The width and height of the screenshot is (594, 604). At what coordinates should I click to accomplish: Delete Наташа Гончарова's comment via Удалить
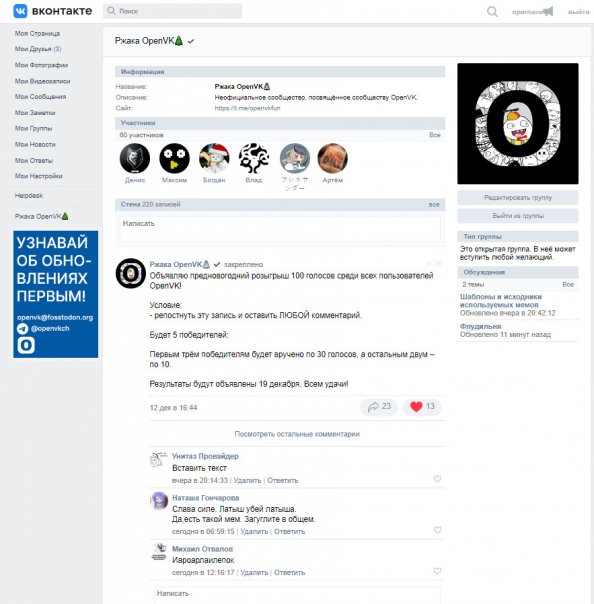(254, 532)
